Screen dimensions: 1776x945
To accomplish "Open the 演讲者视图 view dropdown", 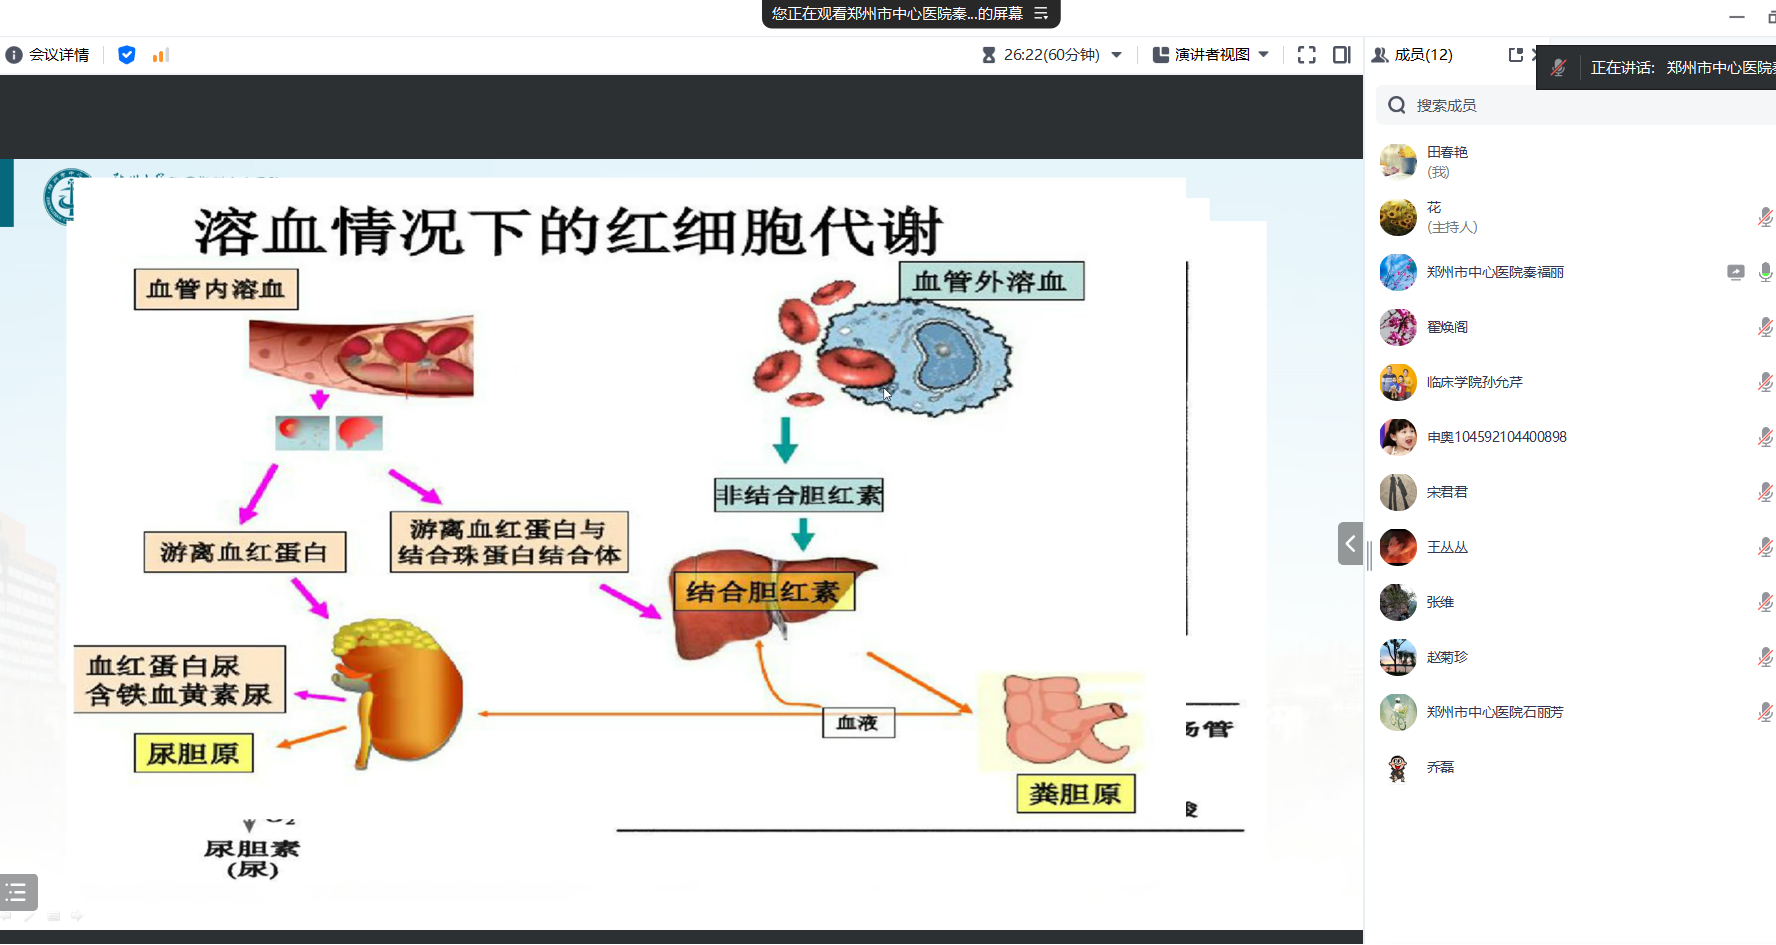I will [1264, 55].
